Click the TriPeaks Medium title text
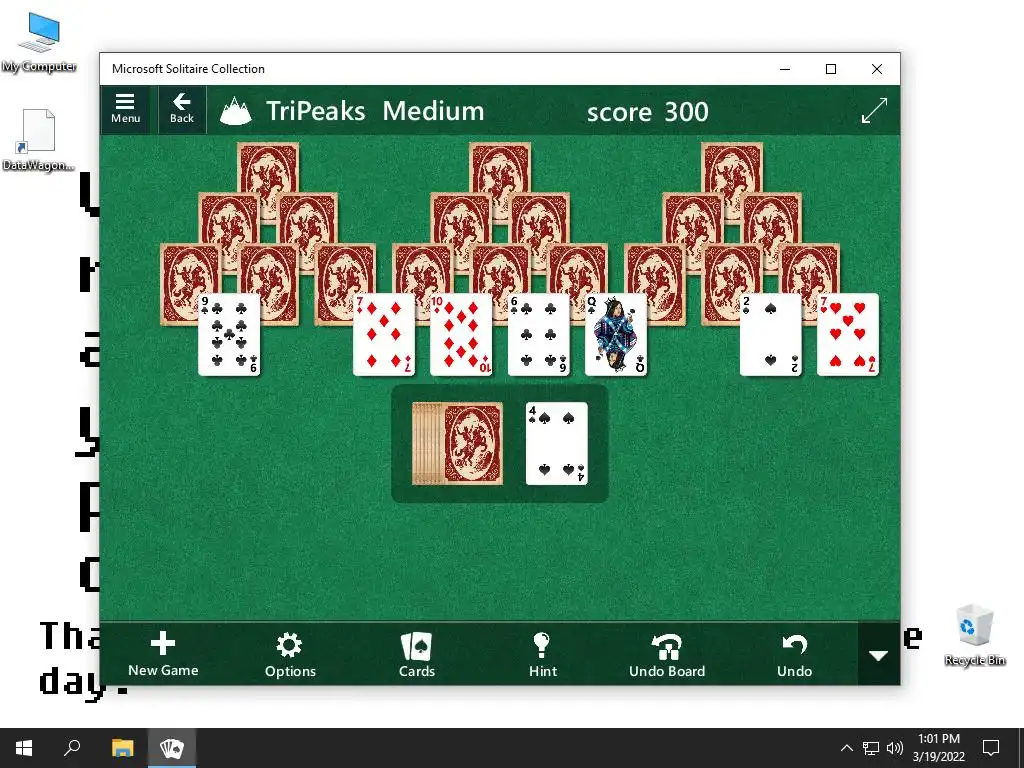The width and height of the screenshot is (1024, 768). (375, 111)
